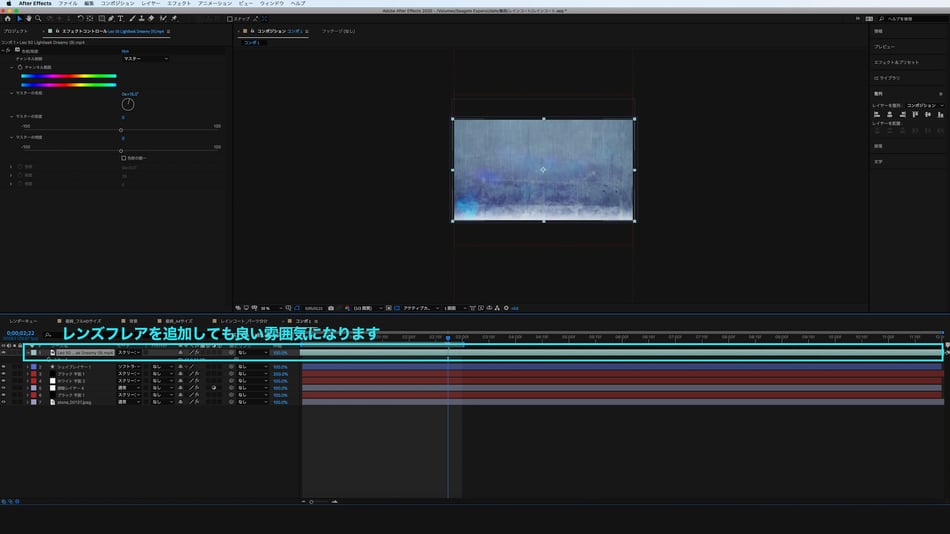Viewport: 950px width, 534px height.
Task: Switch to the プロジェクト panel tab
Action: tap(15, 31)
